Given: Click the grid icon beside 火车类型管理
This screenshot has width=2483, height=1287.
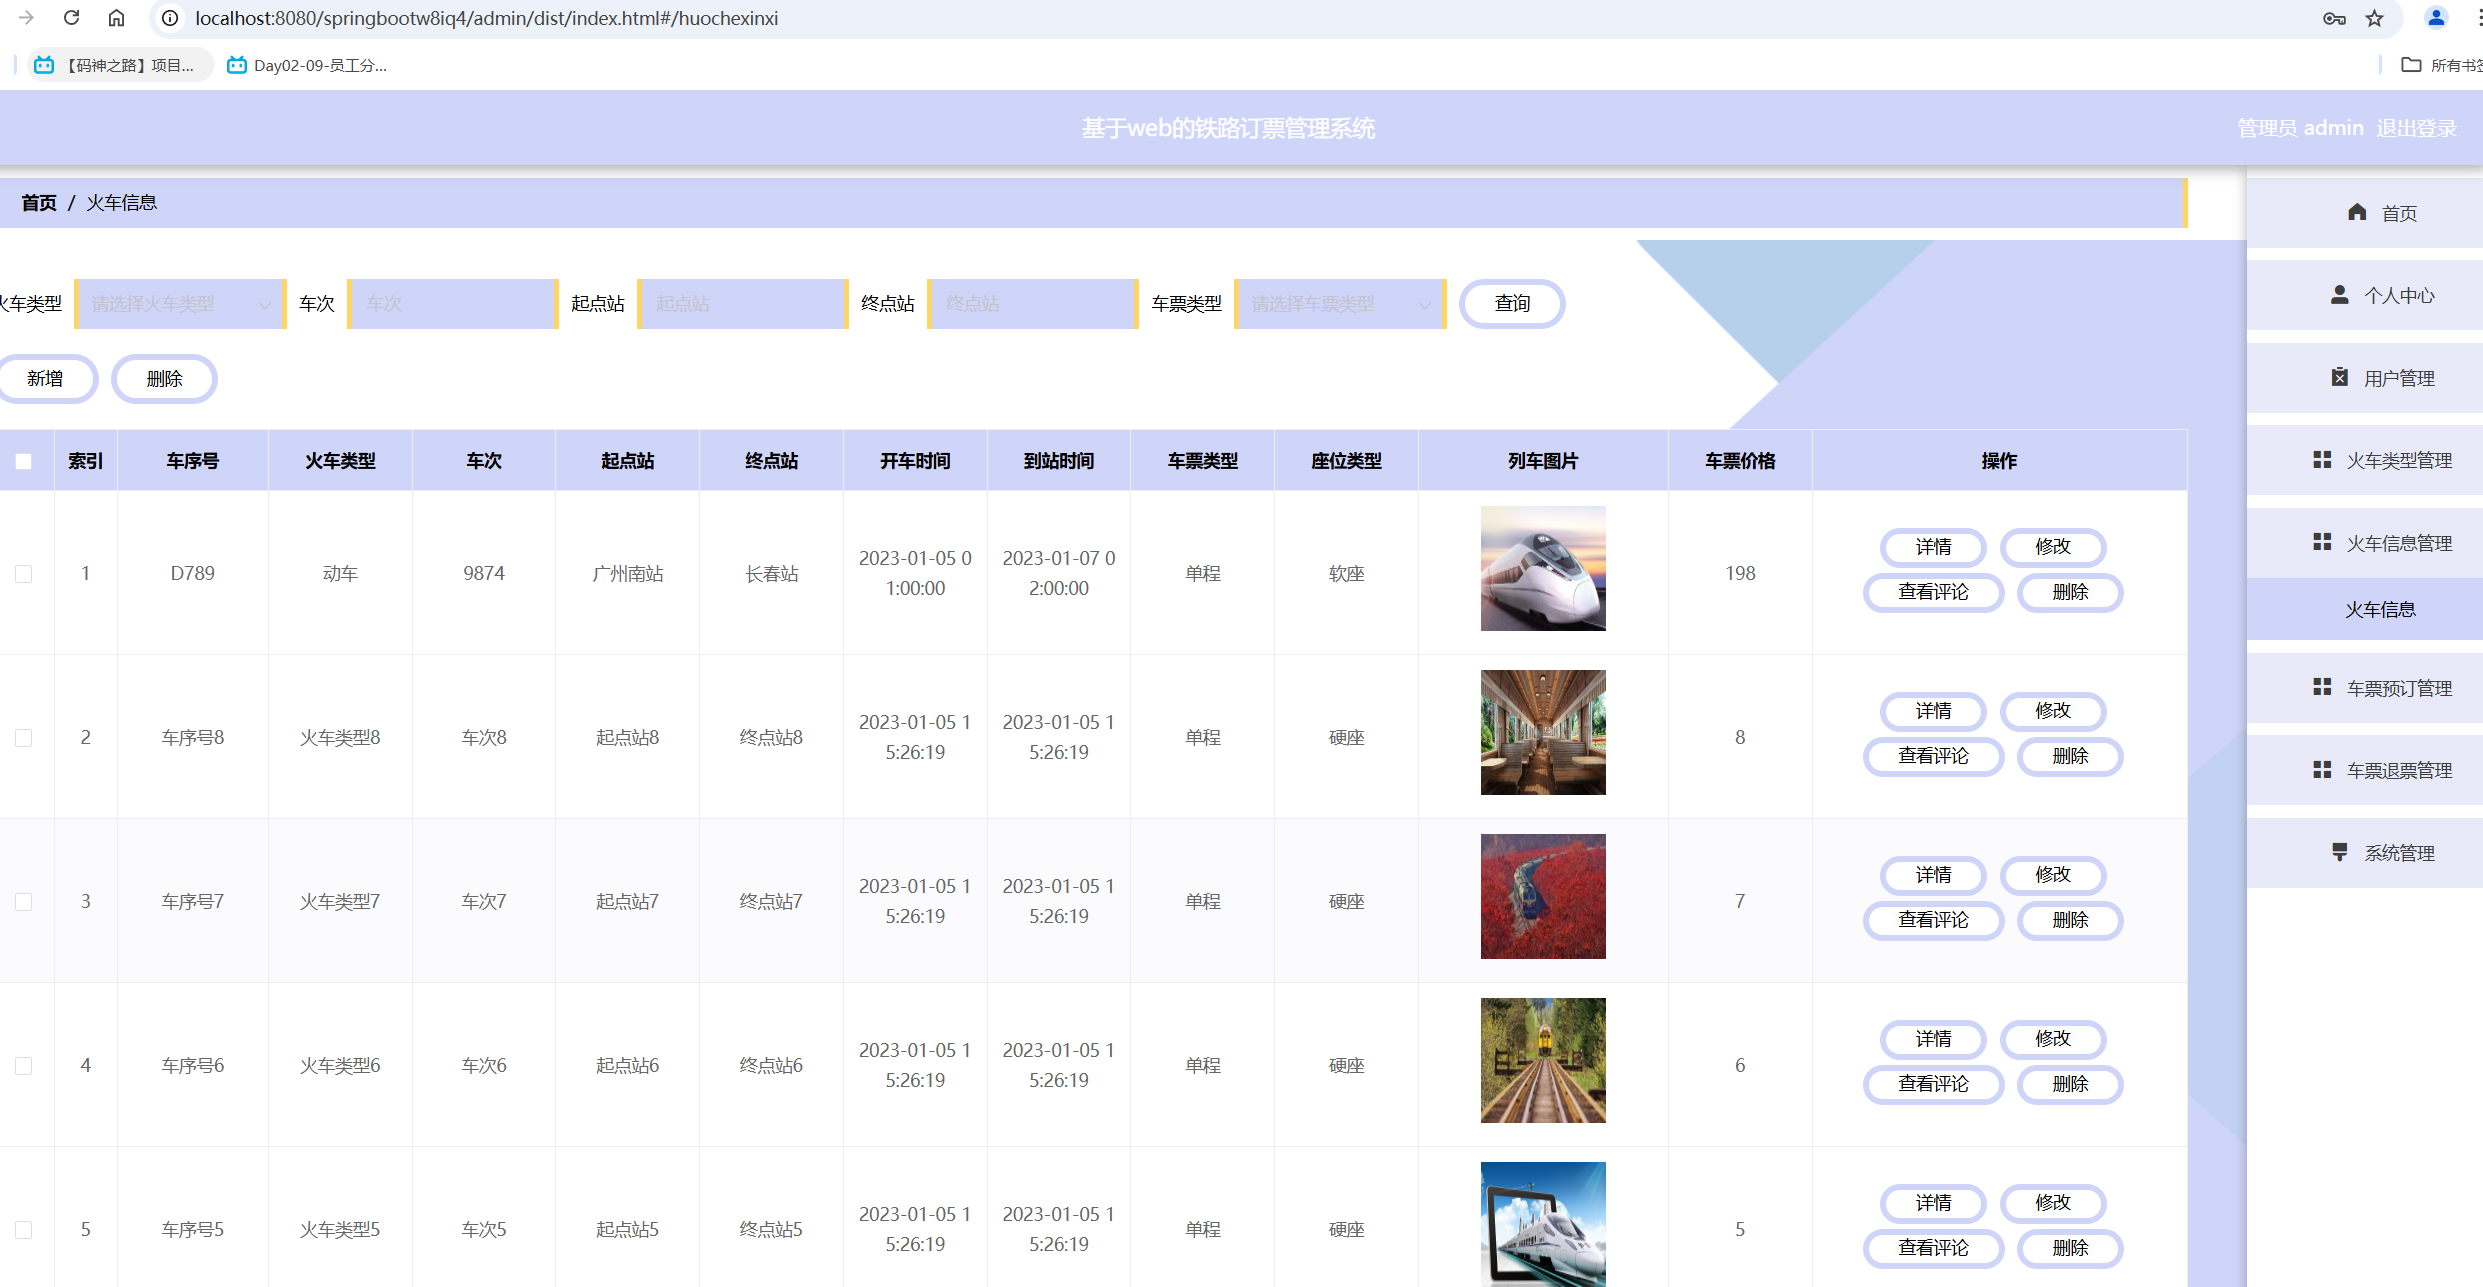Looking at the screenshot, I should tap(2322, 460).
